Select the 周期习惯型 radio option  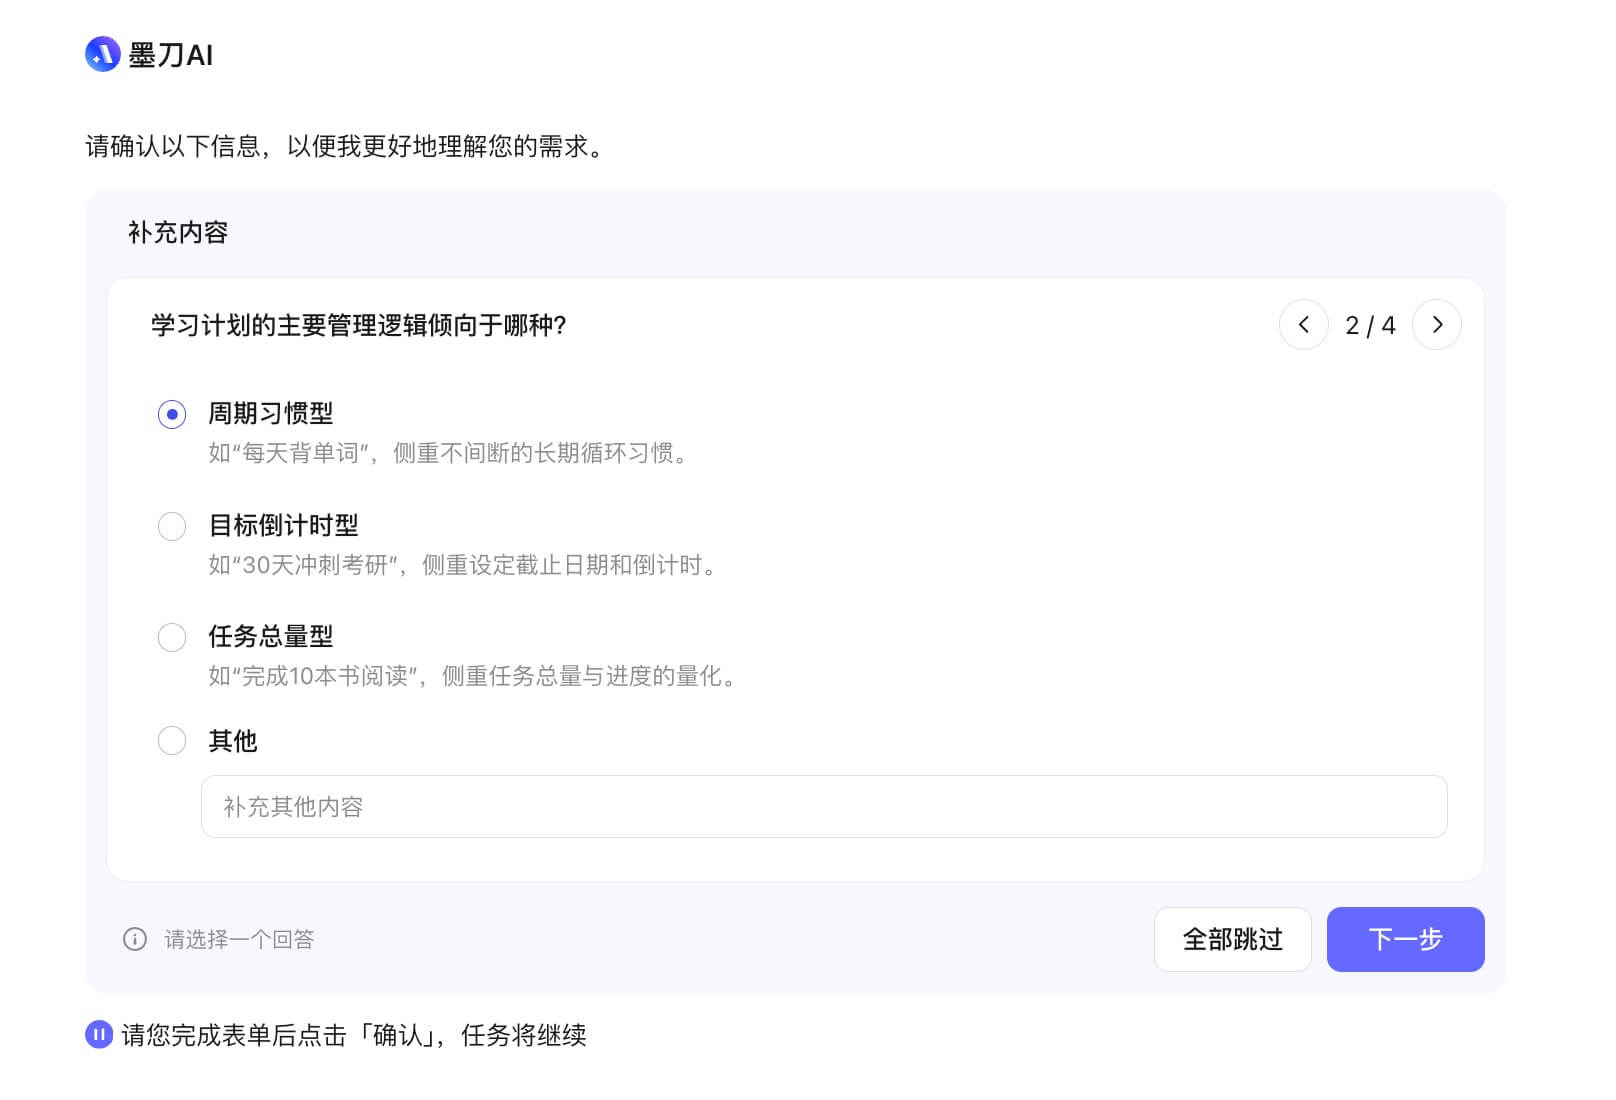pyautogui.click(x=172, y=414)
